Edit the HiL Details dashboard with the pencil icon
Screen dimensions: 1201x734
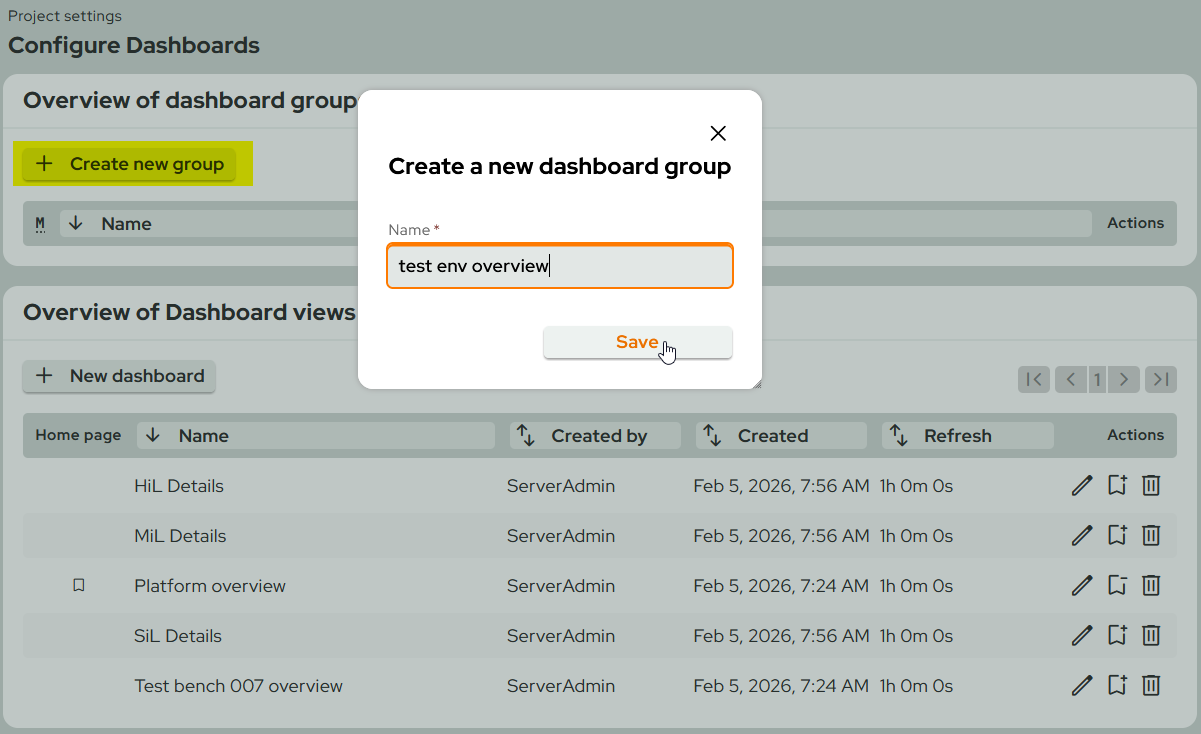[1082, 485]
